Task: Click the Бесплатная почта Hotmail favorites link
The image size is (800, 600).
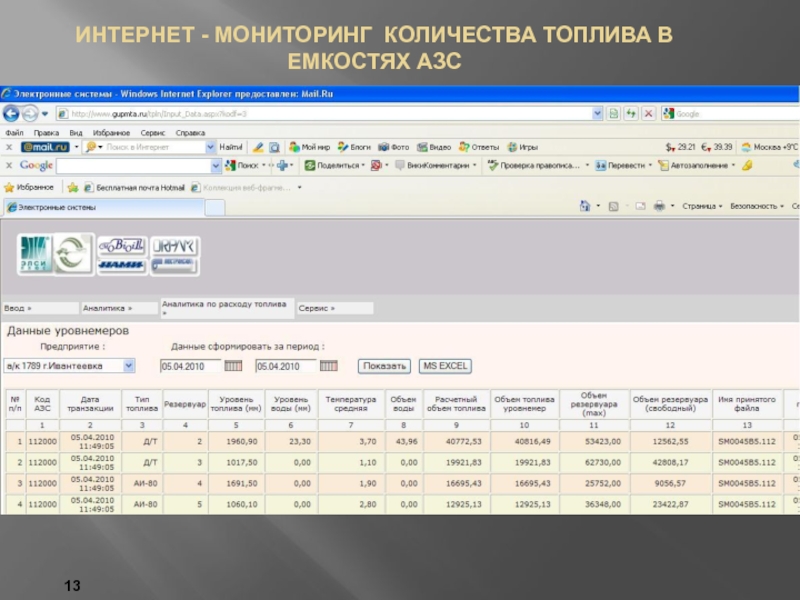Action: pos(129,187)
